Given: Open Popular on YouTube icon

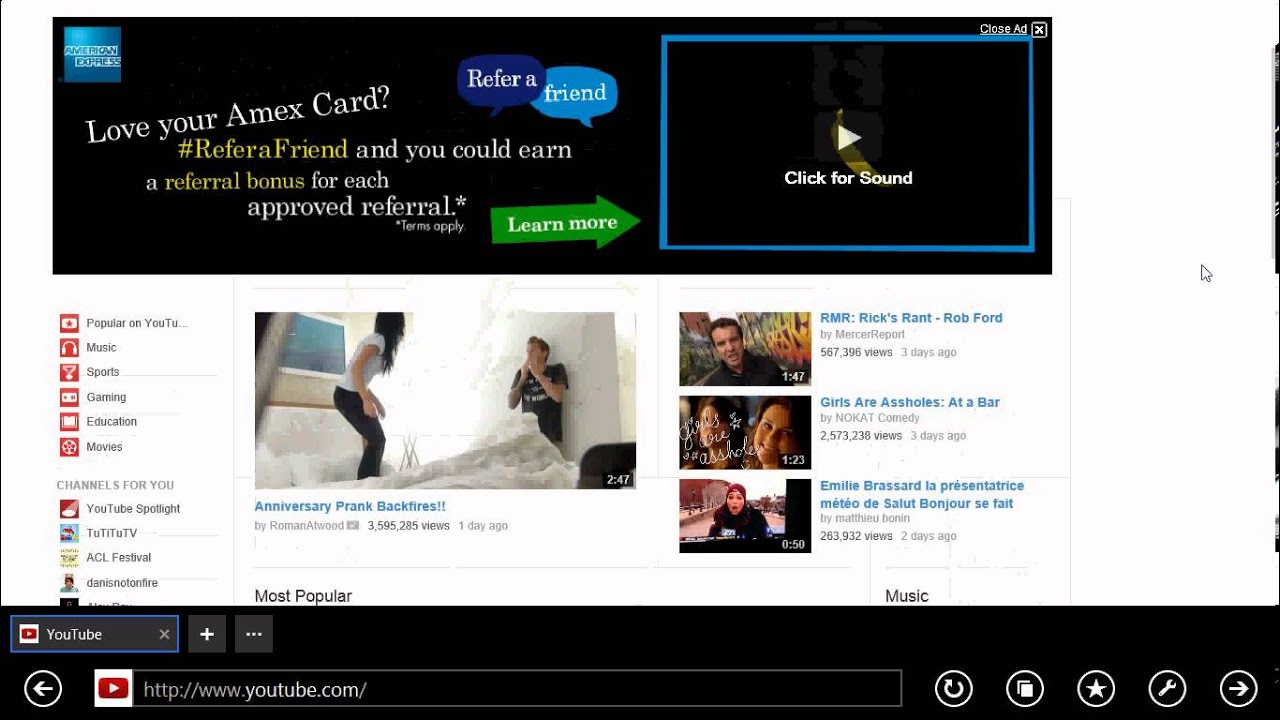Looking at the screenshot, I should pos(69,323).
